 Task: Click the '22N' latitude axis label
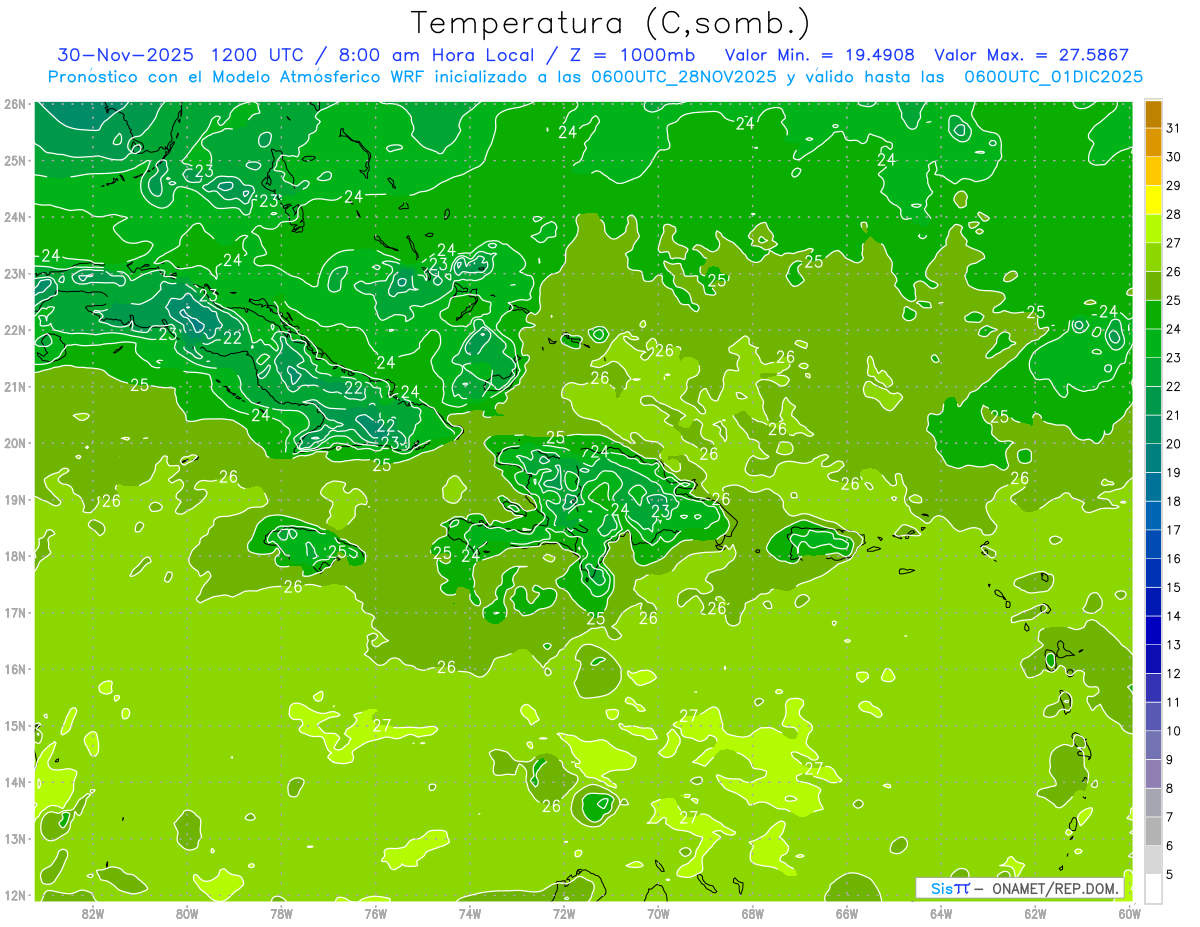click(14, 330)
